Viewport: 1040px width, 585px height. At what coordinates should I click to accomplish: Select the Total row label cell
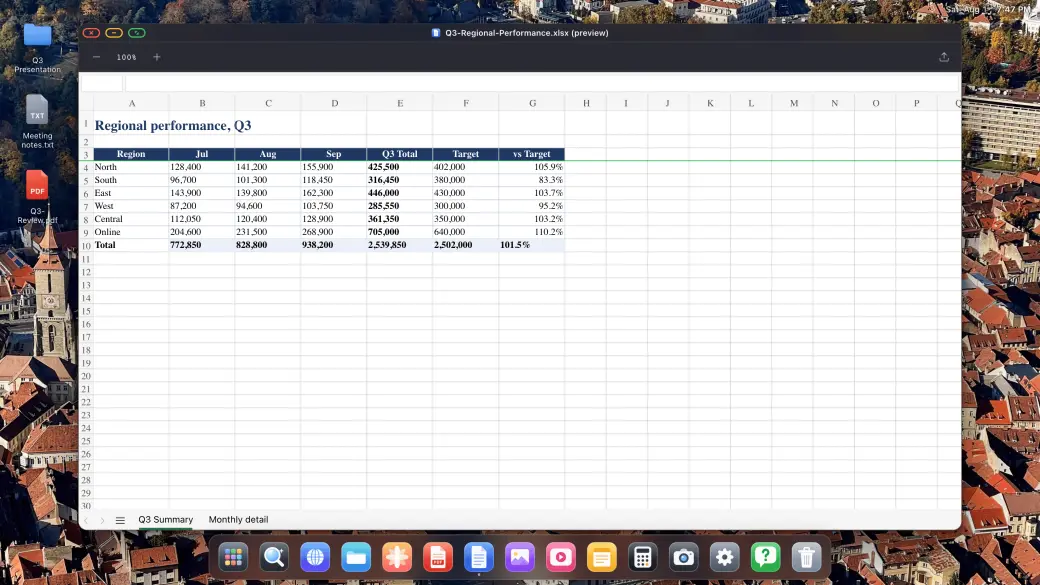[131, 245]
